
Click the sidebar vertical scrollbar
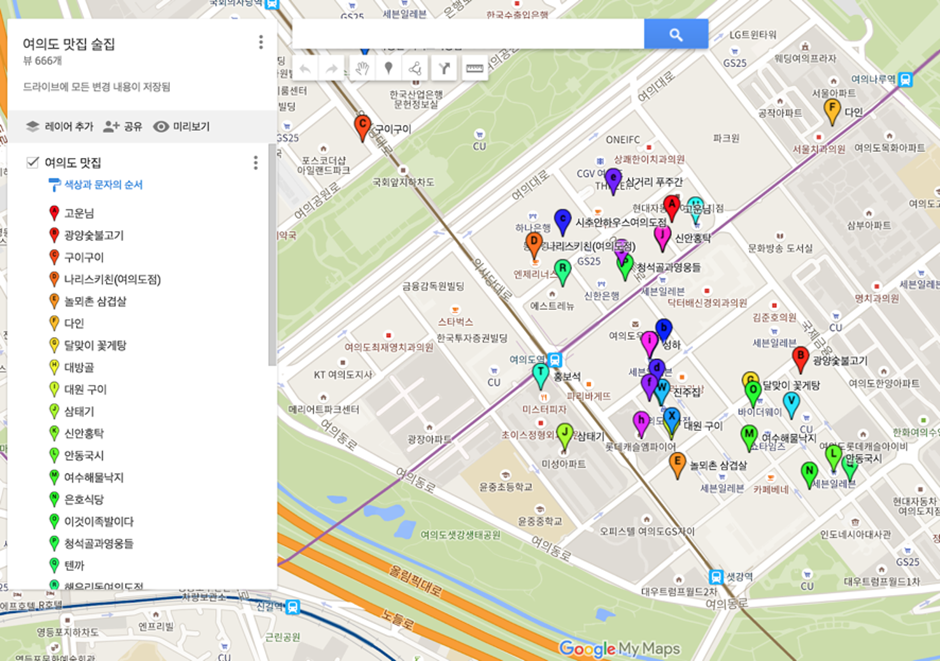point(272,255)
